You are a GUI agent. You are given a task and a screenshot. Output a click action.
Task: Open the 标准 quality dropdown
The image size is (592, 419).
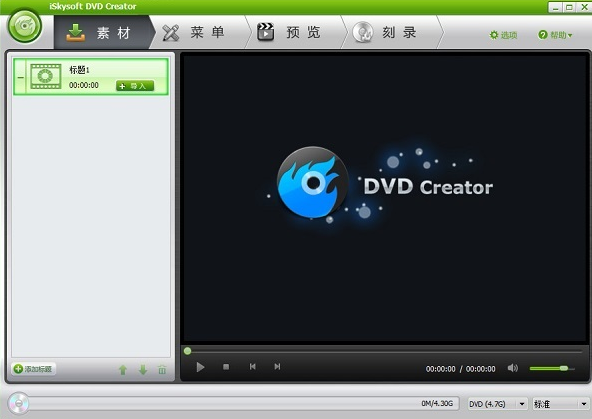click(x=560, y=404)
